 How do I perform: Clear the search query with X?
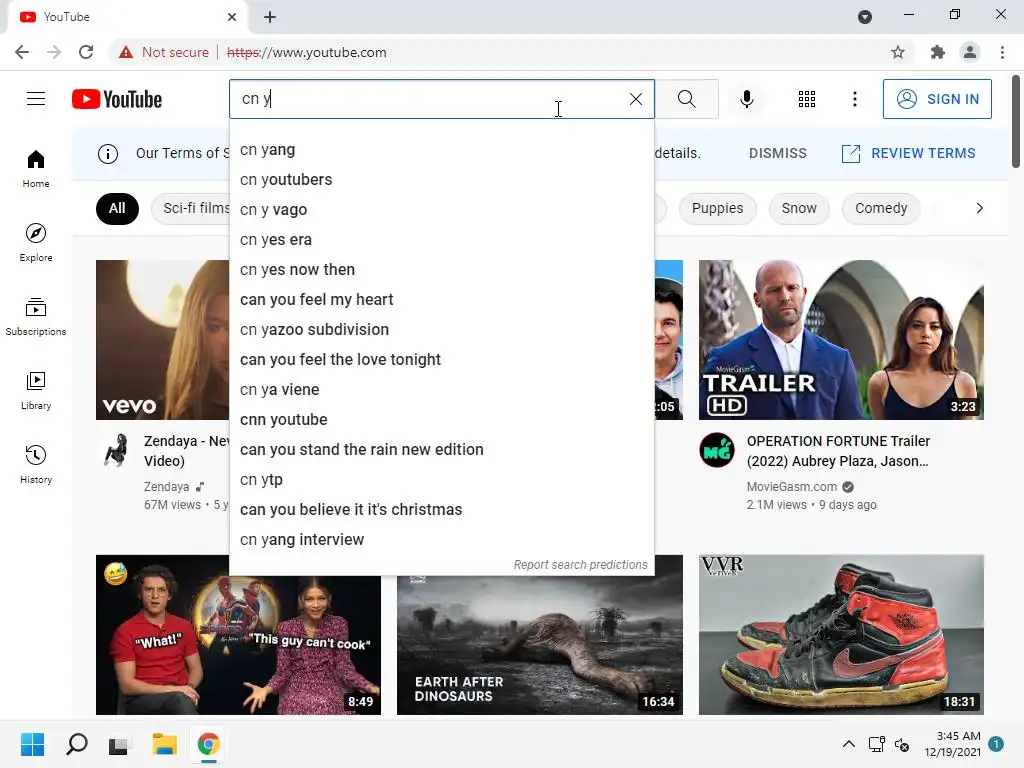635,99
